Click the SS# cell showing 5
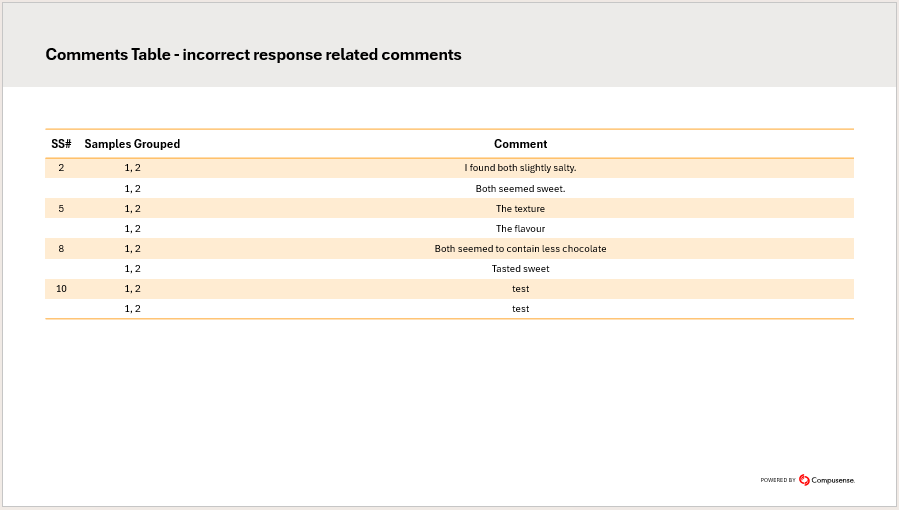Viewport: 899px width, 510px height. (61, 208)
